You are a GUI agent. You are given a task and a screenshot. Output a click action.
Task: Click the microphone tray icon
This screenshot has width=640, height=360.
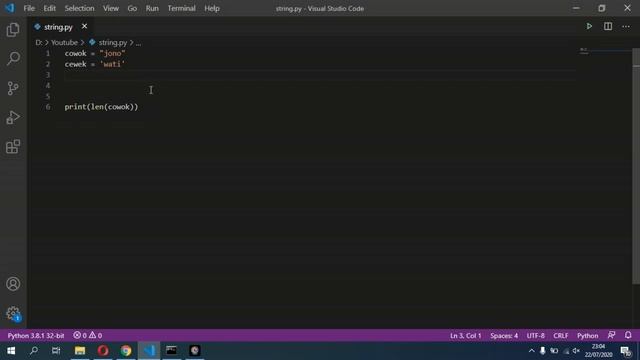(x=542, y=351)
